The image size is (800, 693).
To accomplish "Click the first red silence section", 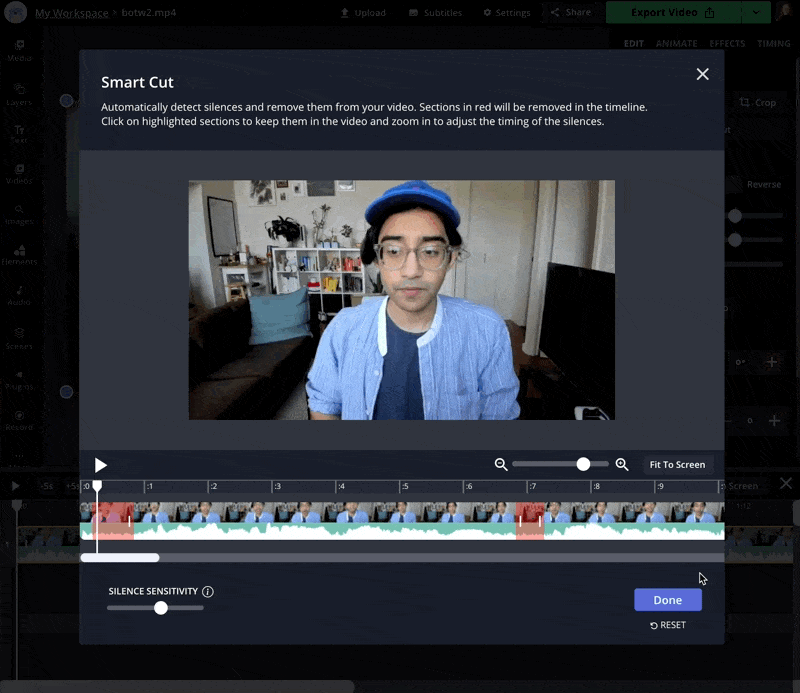I will click(113, 521).
